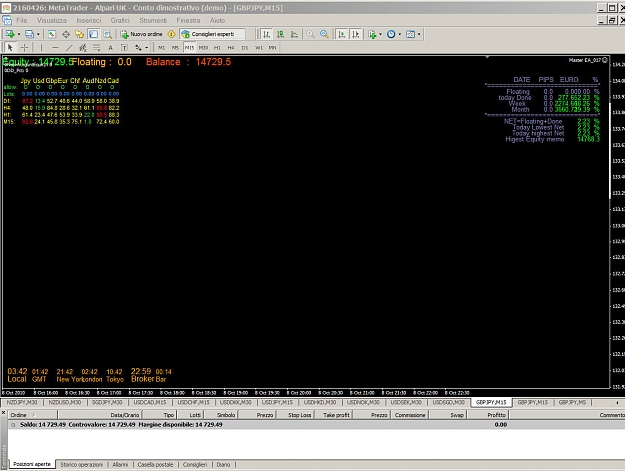Select the M30 timeframe
The width and height of the screenshot is (625, 471).
[x=203, y=48]
